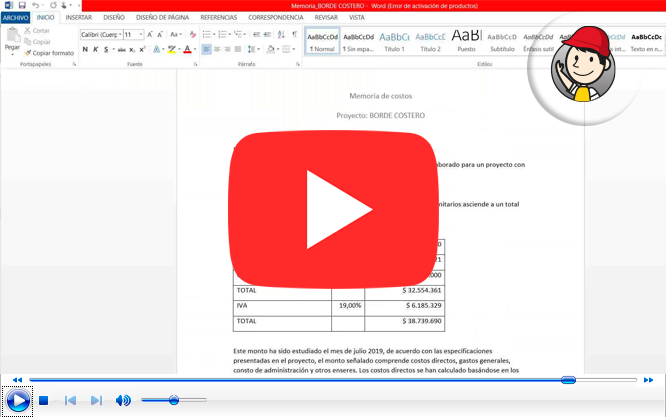Show paragraph marks pilcrow icon

pos(294,34)
